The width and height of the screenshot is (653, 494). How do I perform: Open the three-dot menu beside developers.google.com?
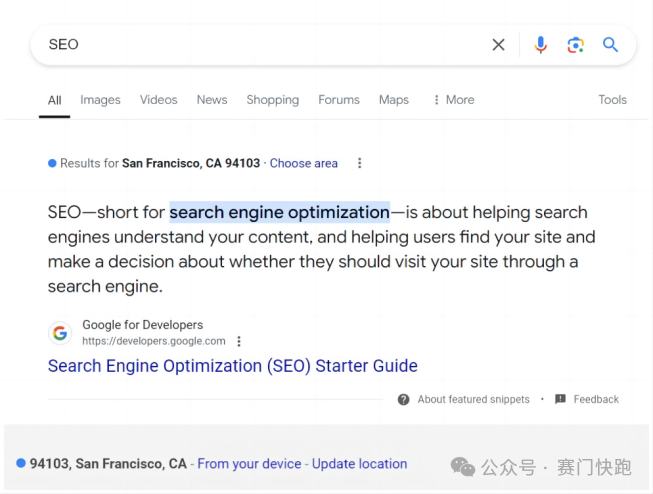point(239,341)
